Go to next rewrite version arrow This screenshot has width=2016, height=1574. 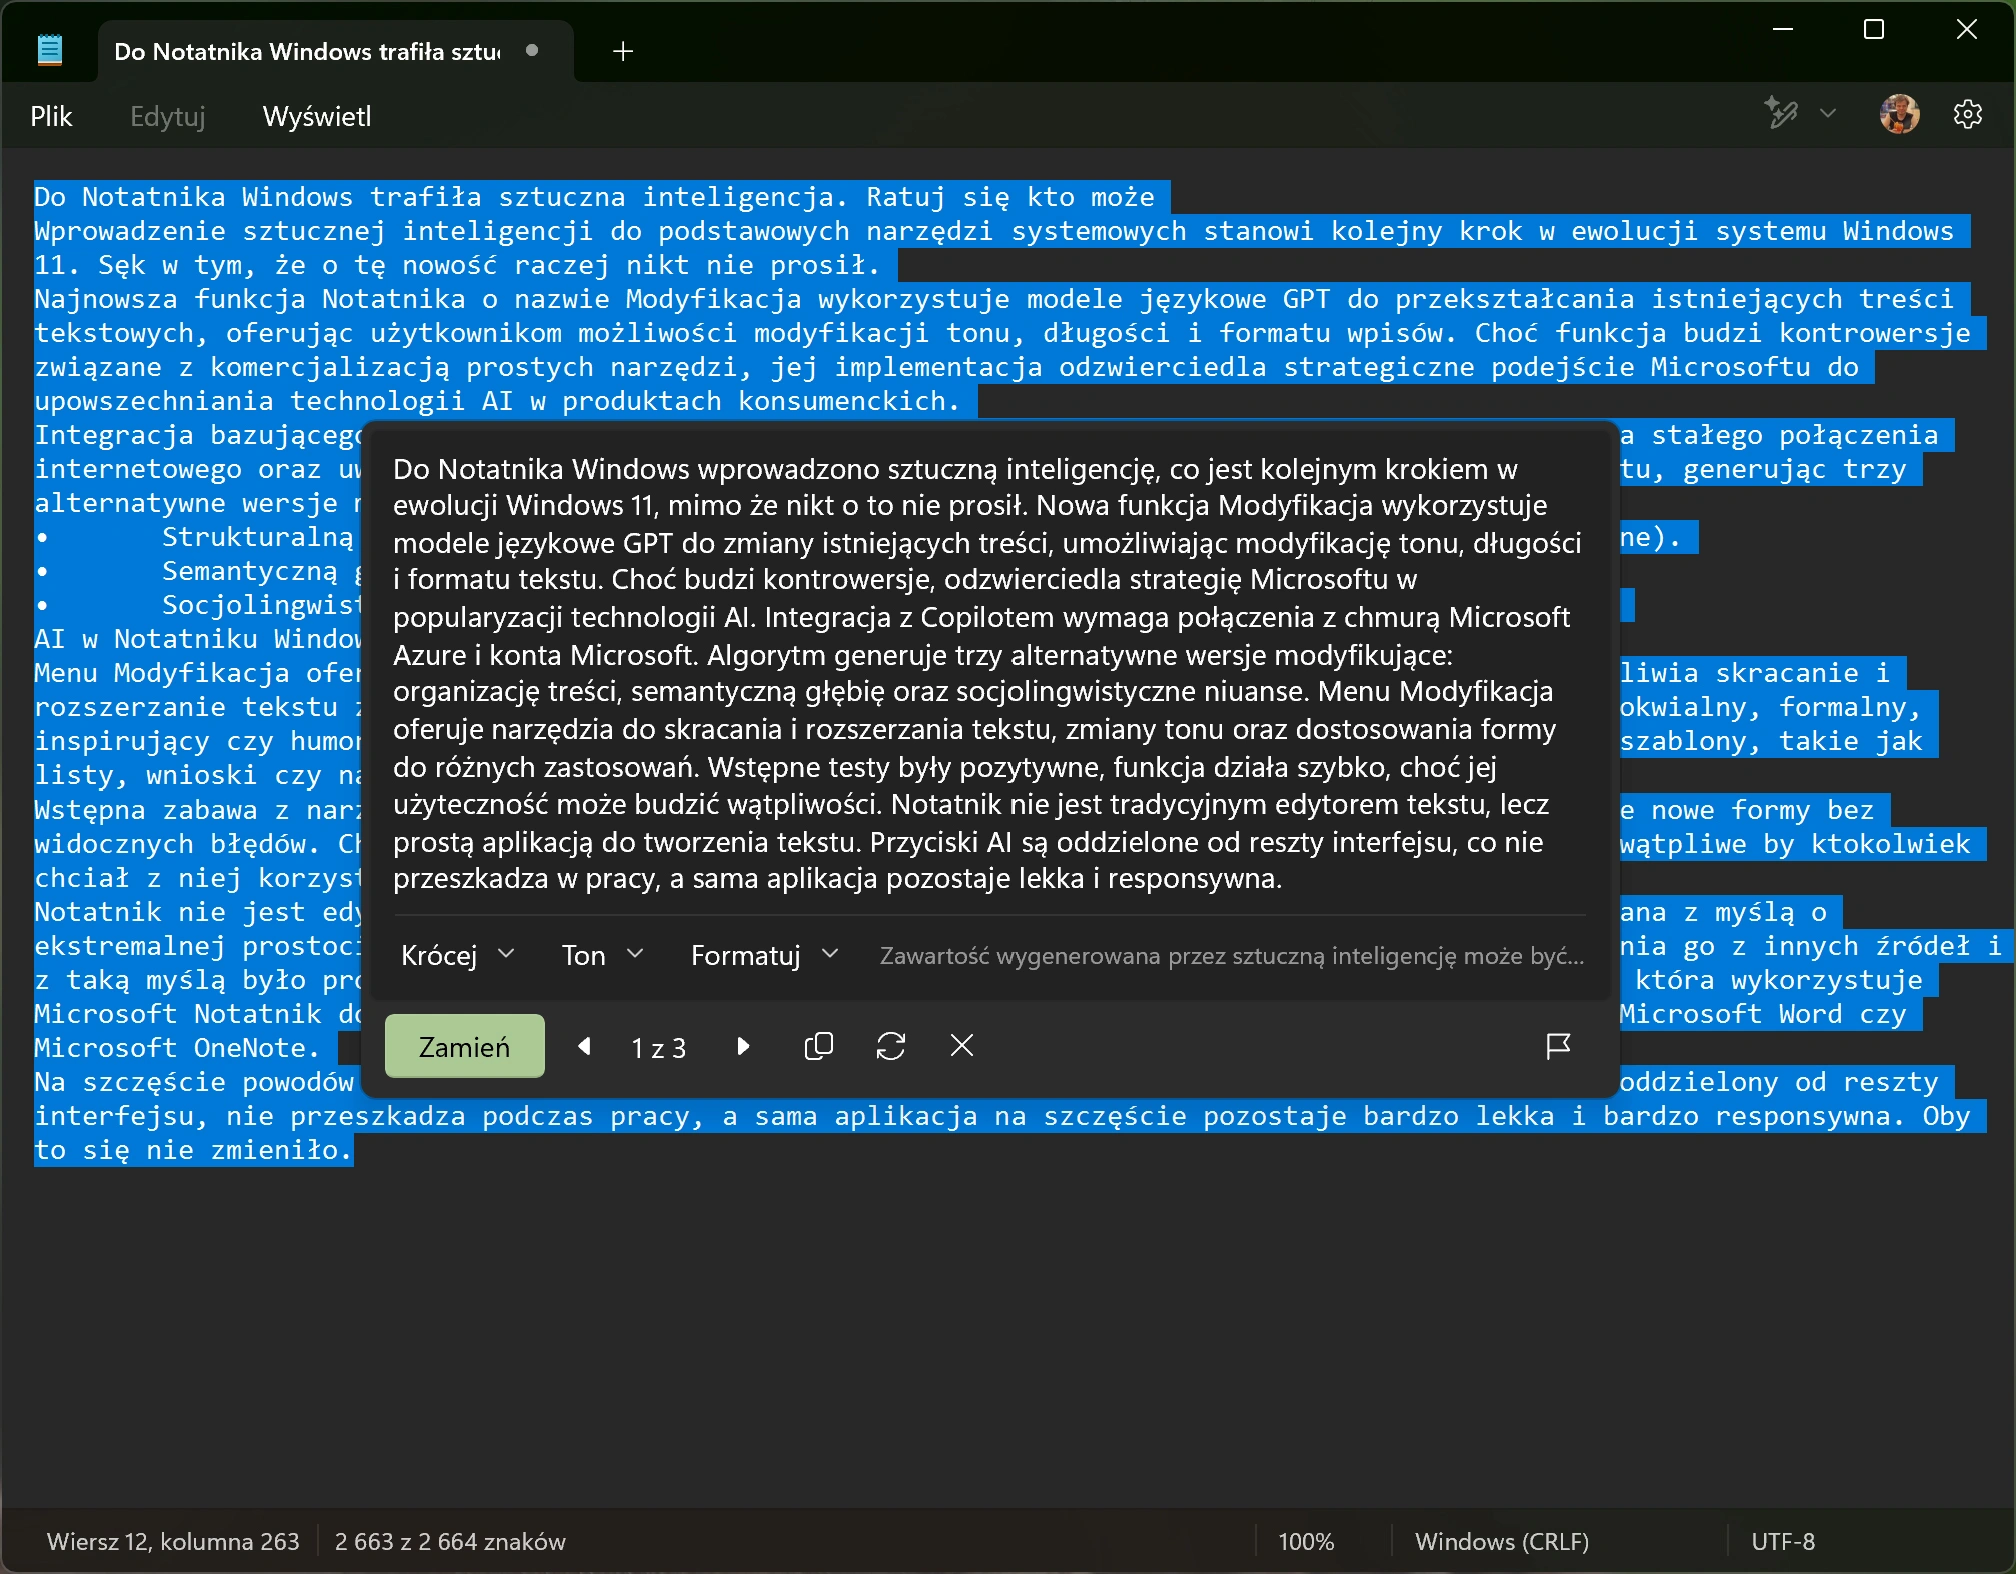pos(742,1046)
